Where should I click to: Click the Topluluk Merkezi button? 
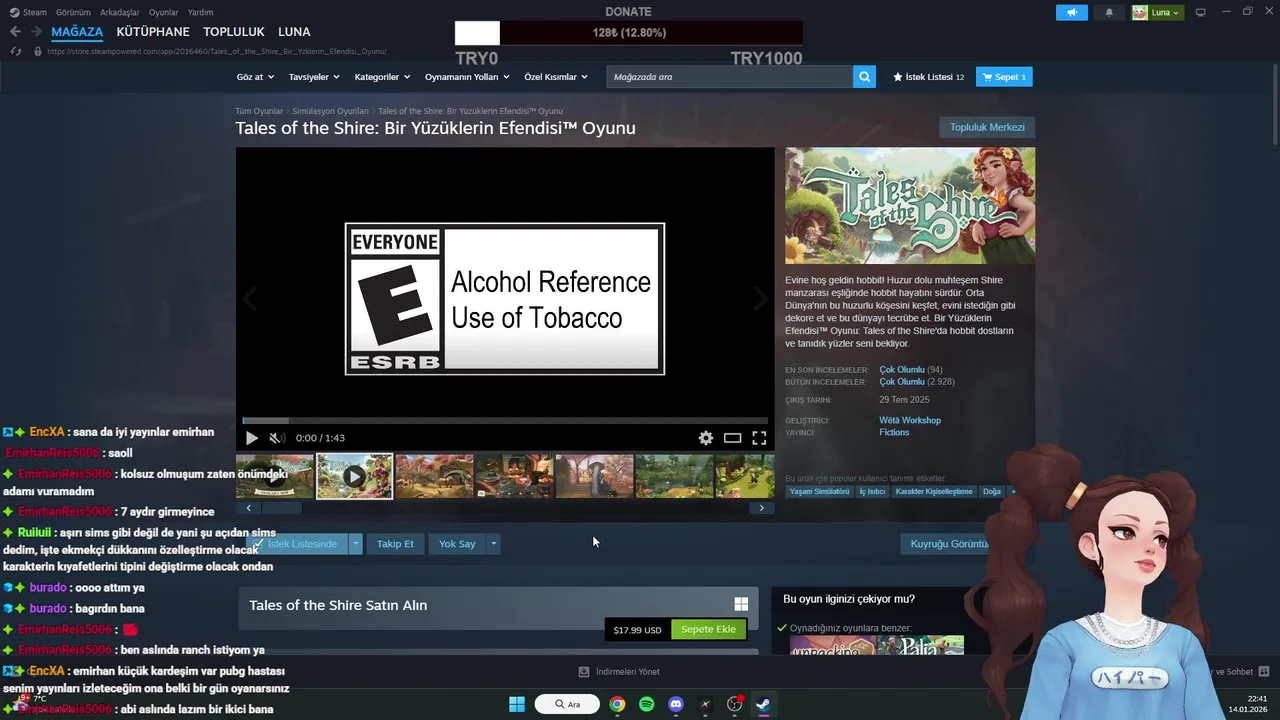coord(987,127)
